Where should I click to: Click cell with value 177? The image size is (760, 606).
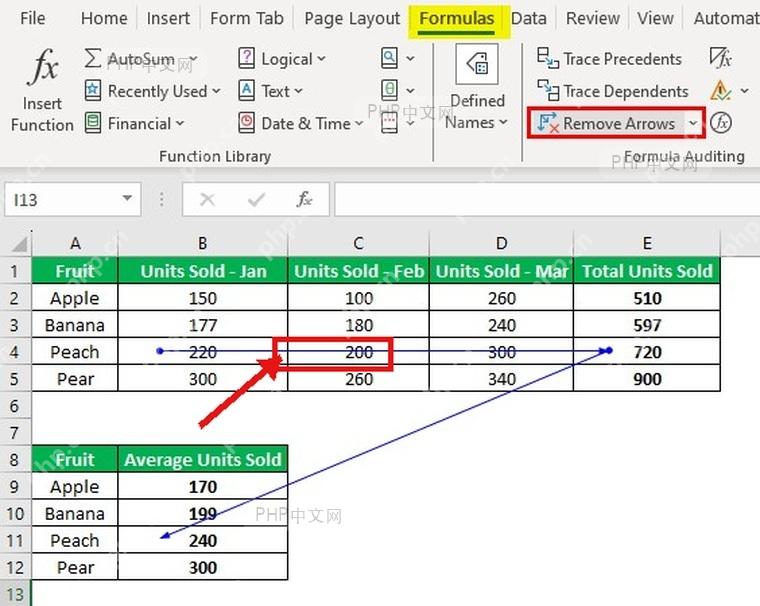(203, 325)
